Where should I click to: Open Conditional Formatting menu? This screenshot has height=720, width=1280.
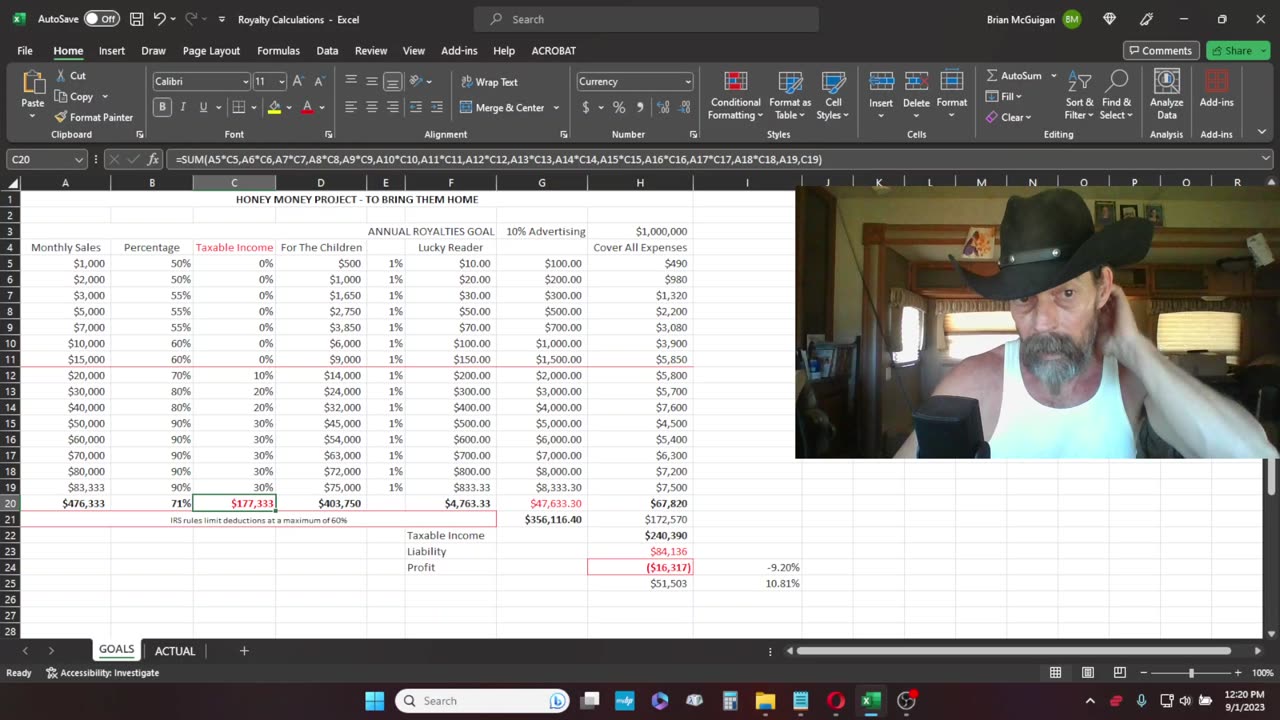[736, 96]
